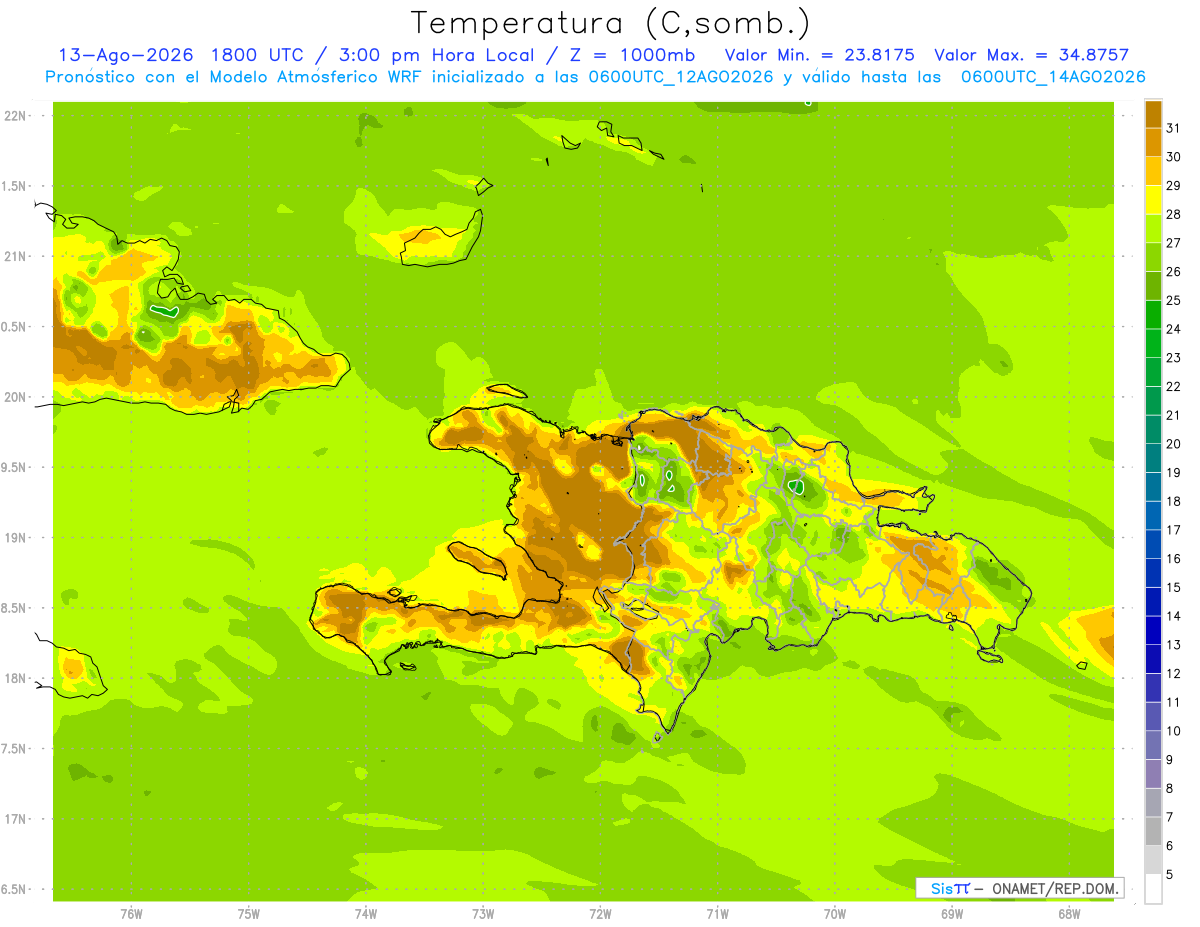
Task: Pick the yellow swatch between 28 and 29
Action: [1153, 199]
